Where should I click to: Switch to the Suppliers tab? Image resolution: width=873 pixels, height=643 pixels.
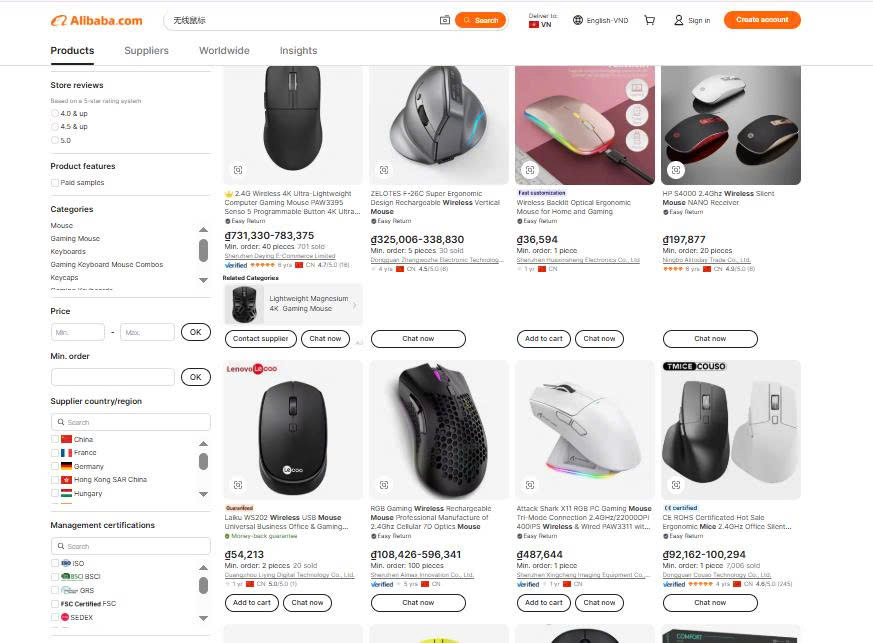coord(146,51)
